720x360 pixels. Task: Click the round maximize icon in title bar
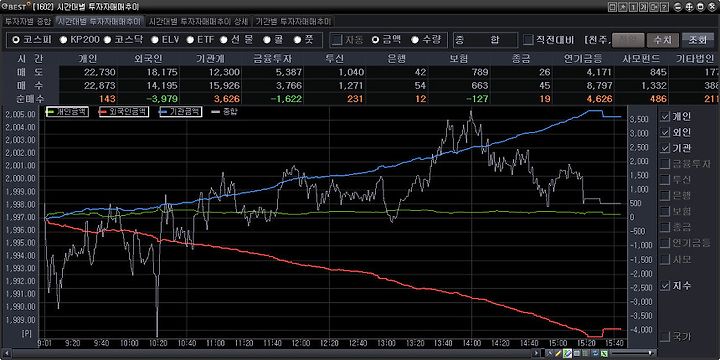pos(700,7)
